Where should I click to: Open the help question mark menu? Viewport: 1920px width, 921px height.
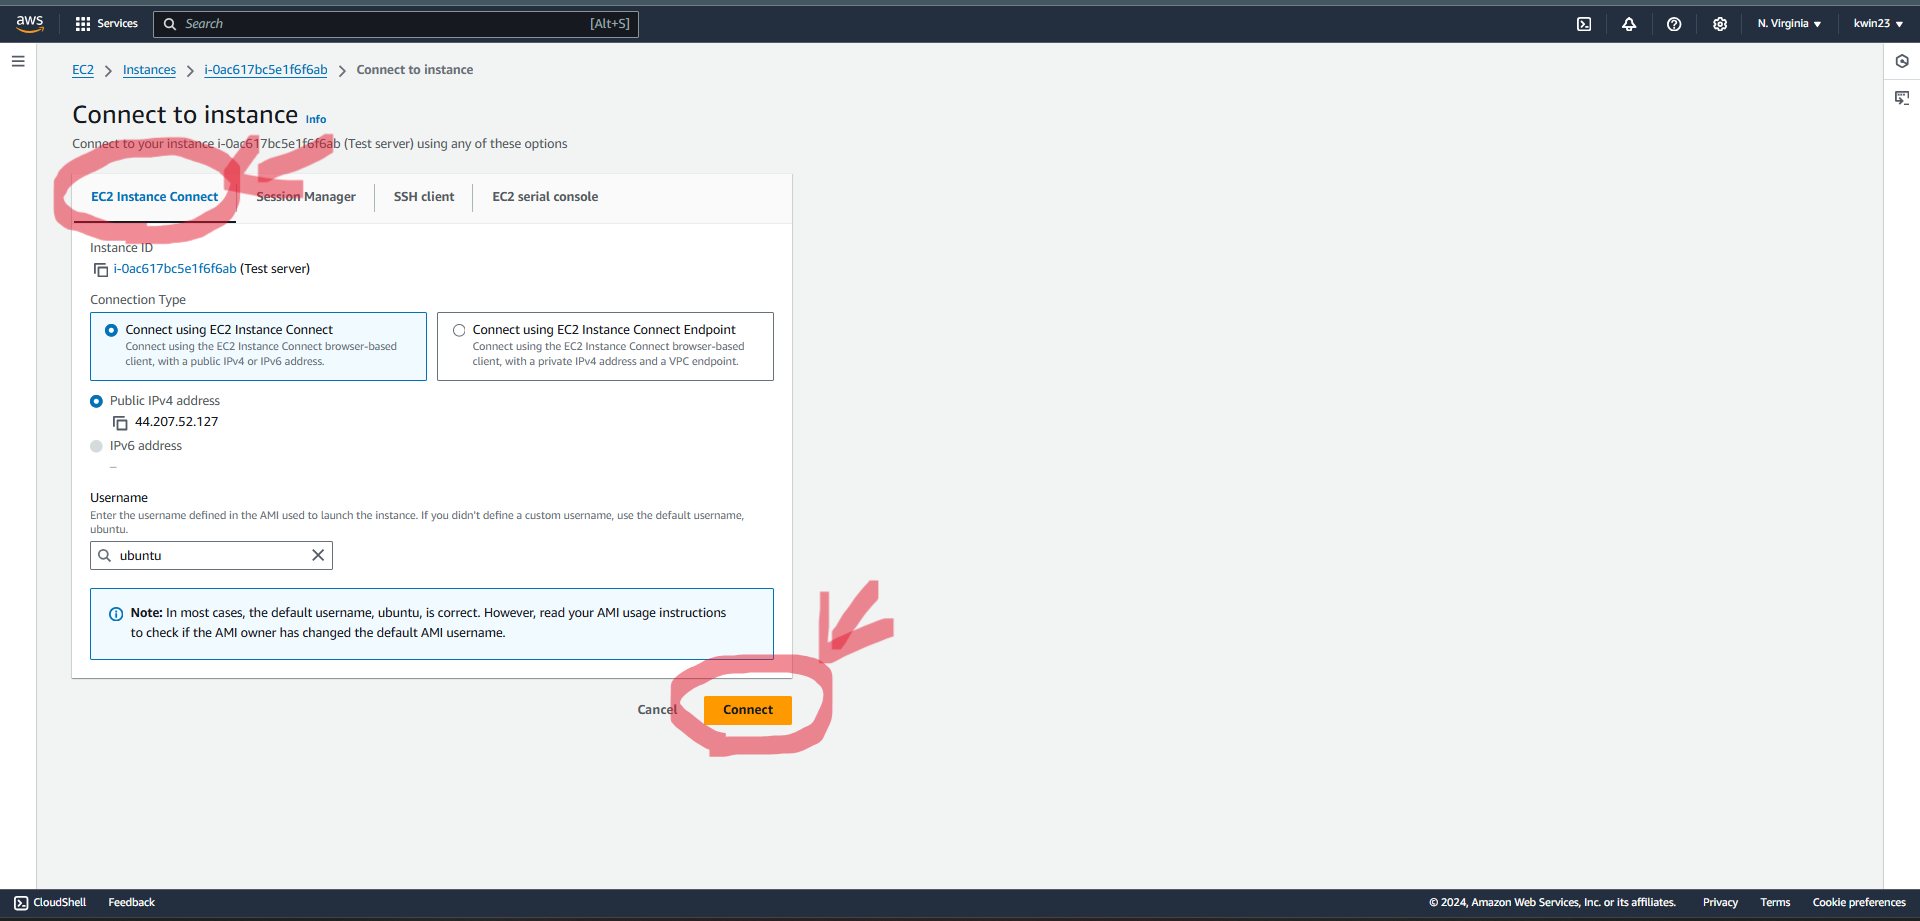coord(1674,24)
